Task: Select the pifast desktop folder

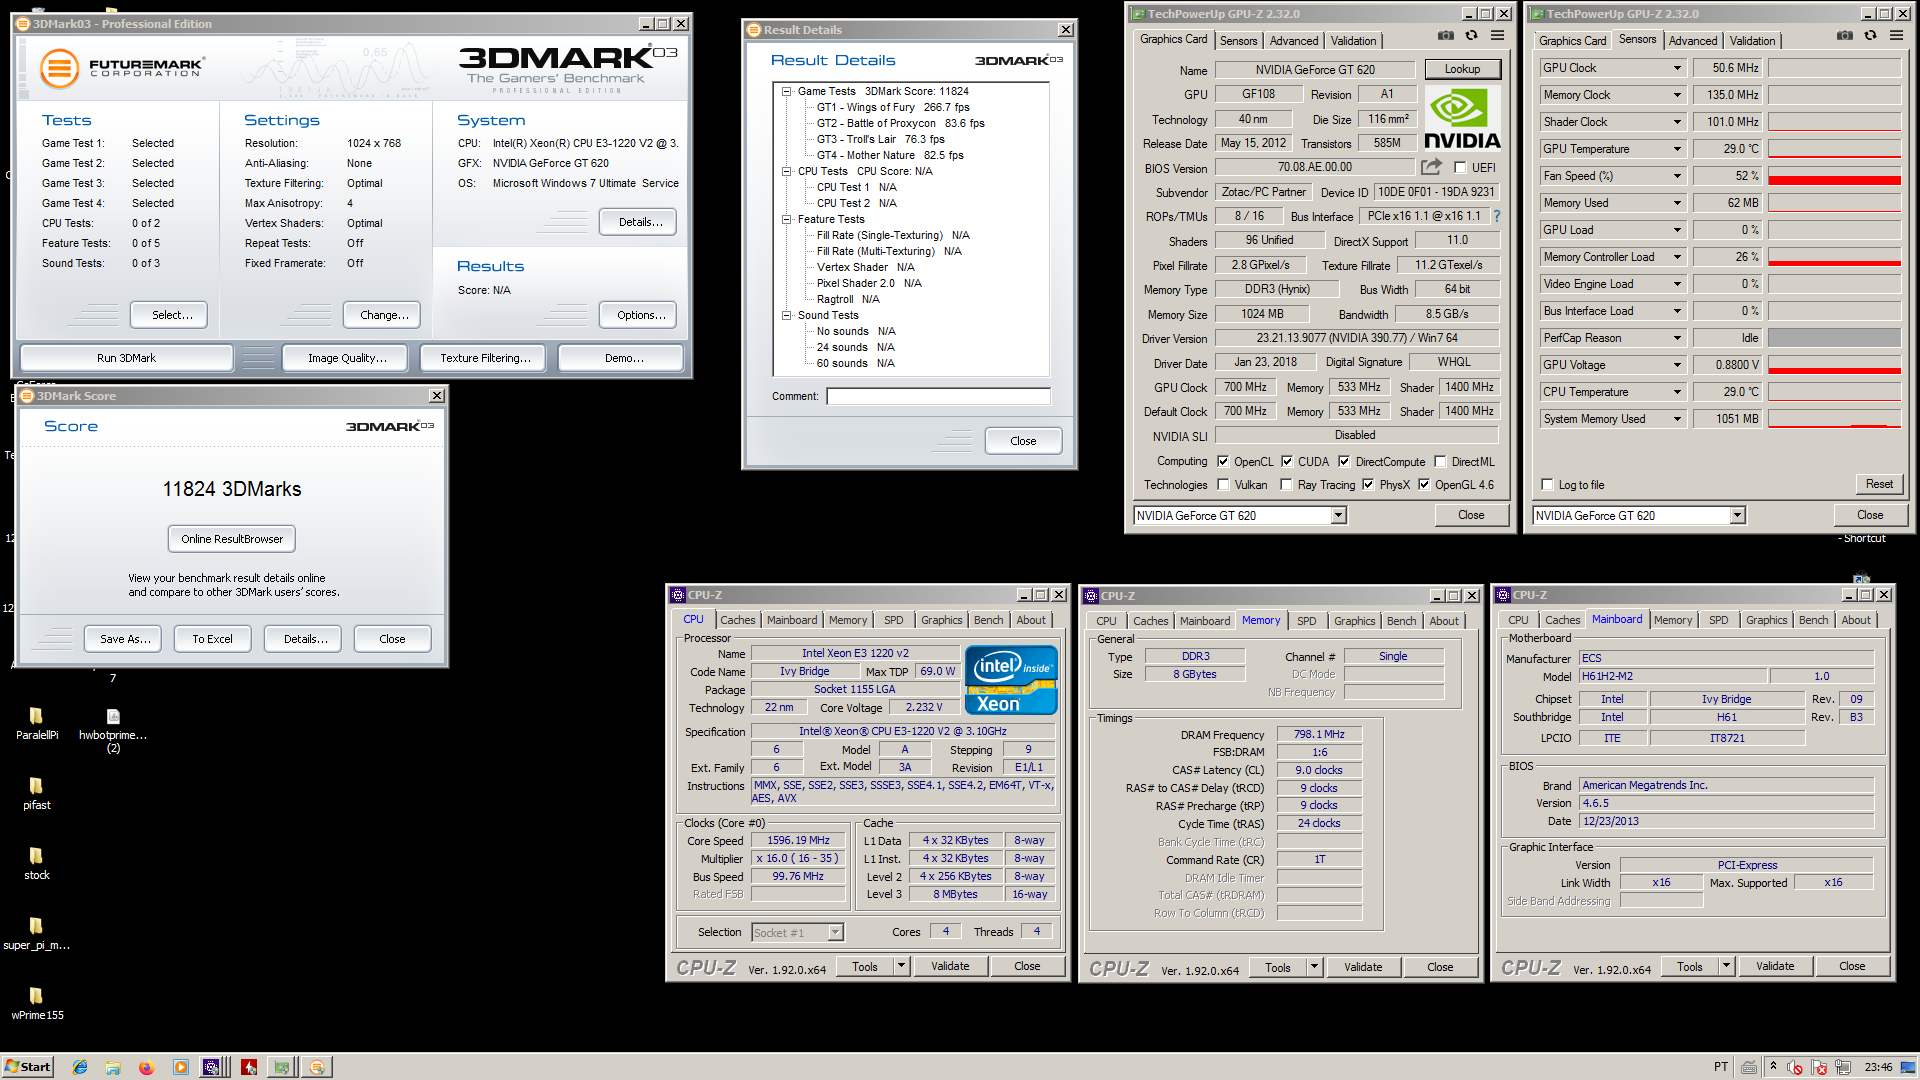Action: pyautogui.click(x=36, y=793)
